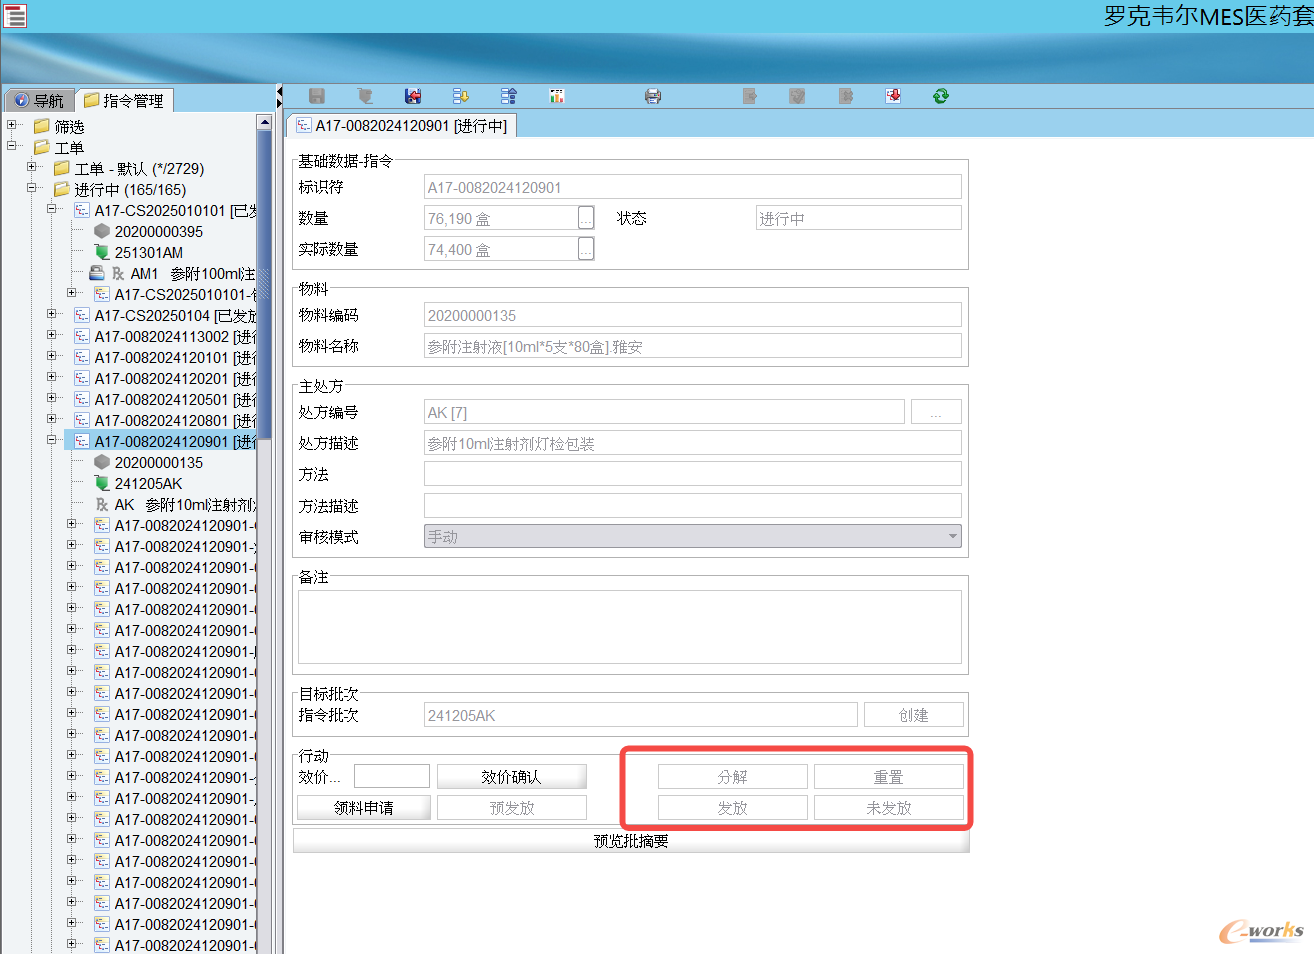The width and height of the screenshot is (1314, 954).
Task: Click the 预发放 button
Action: (511, 808)
